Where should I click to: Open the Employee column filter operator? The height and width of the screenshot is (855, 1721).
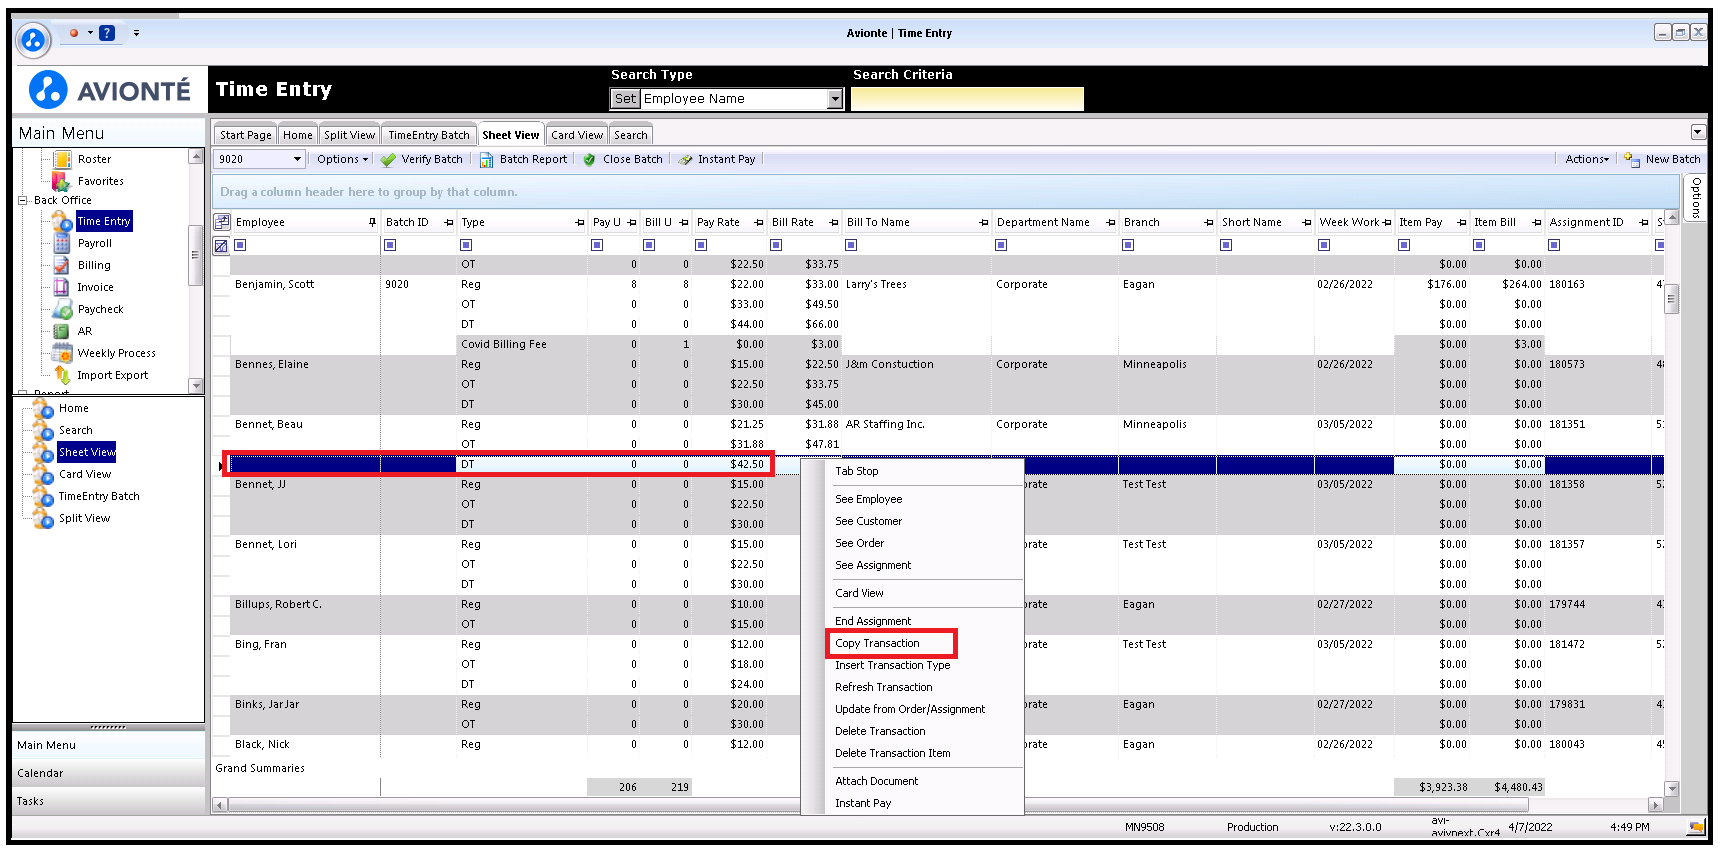[x=240, y=245]
